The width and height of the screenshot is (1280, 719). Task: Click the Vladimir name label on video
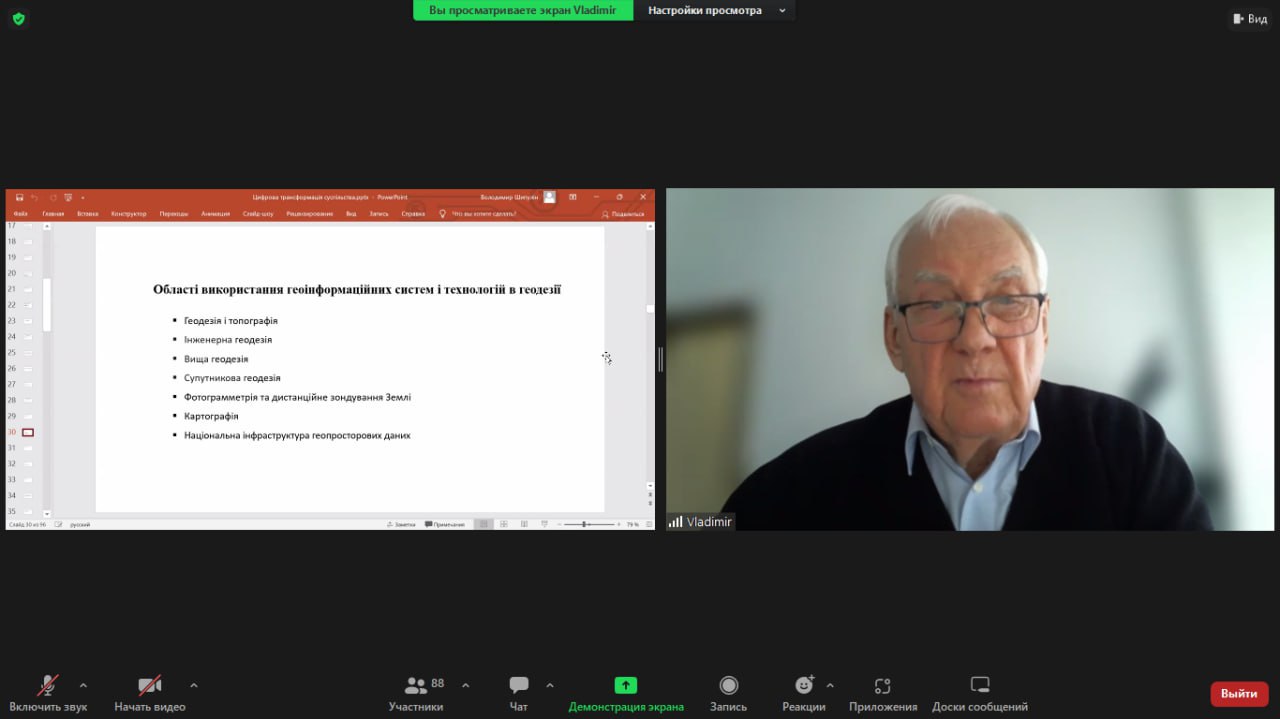(700, 522)
